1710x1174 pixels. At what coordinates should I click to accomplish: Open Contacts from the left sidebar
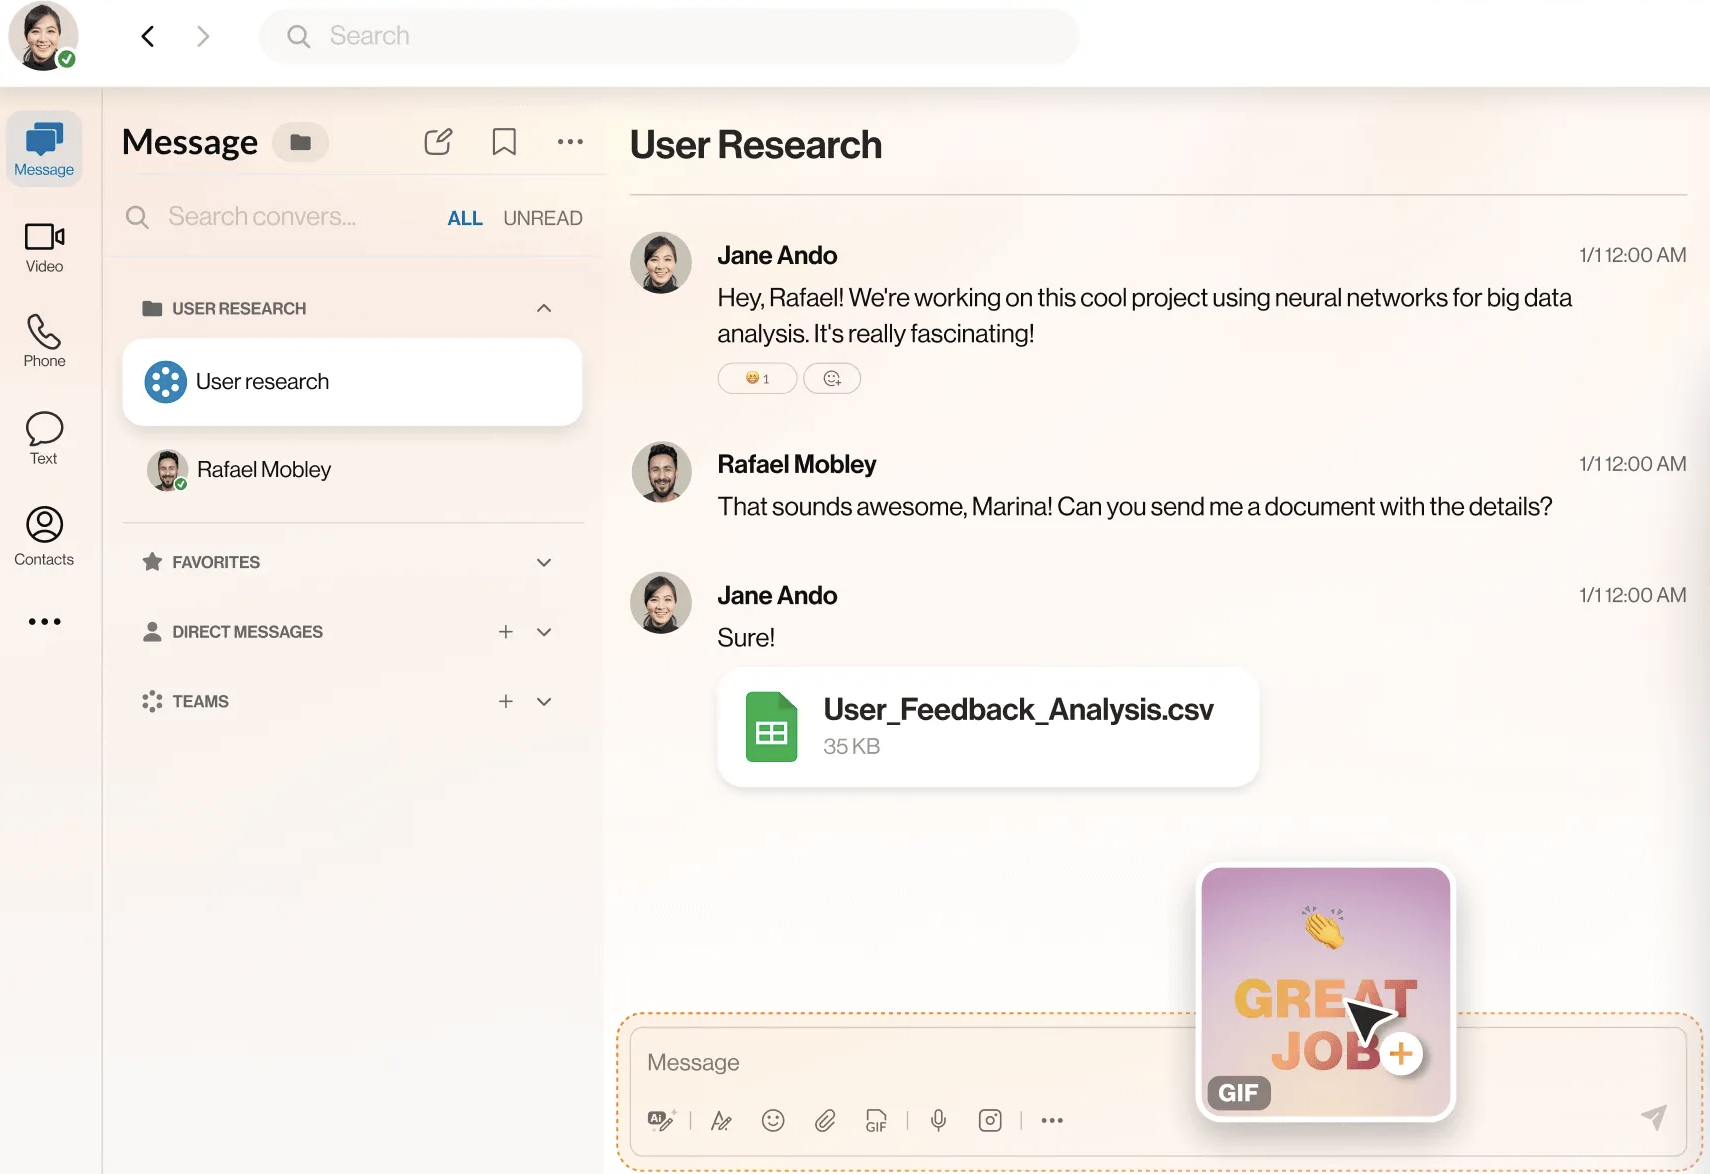tap(44, 536)
